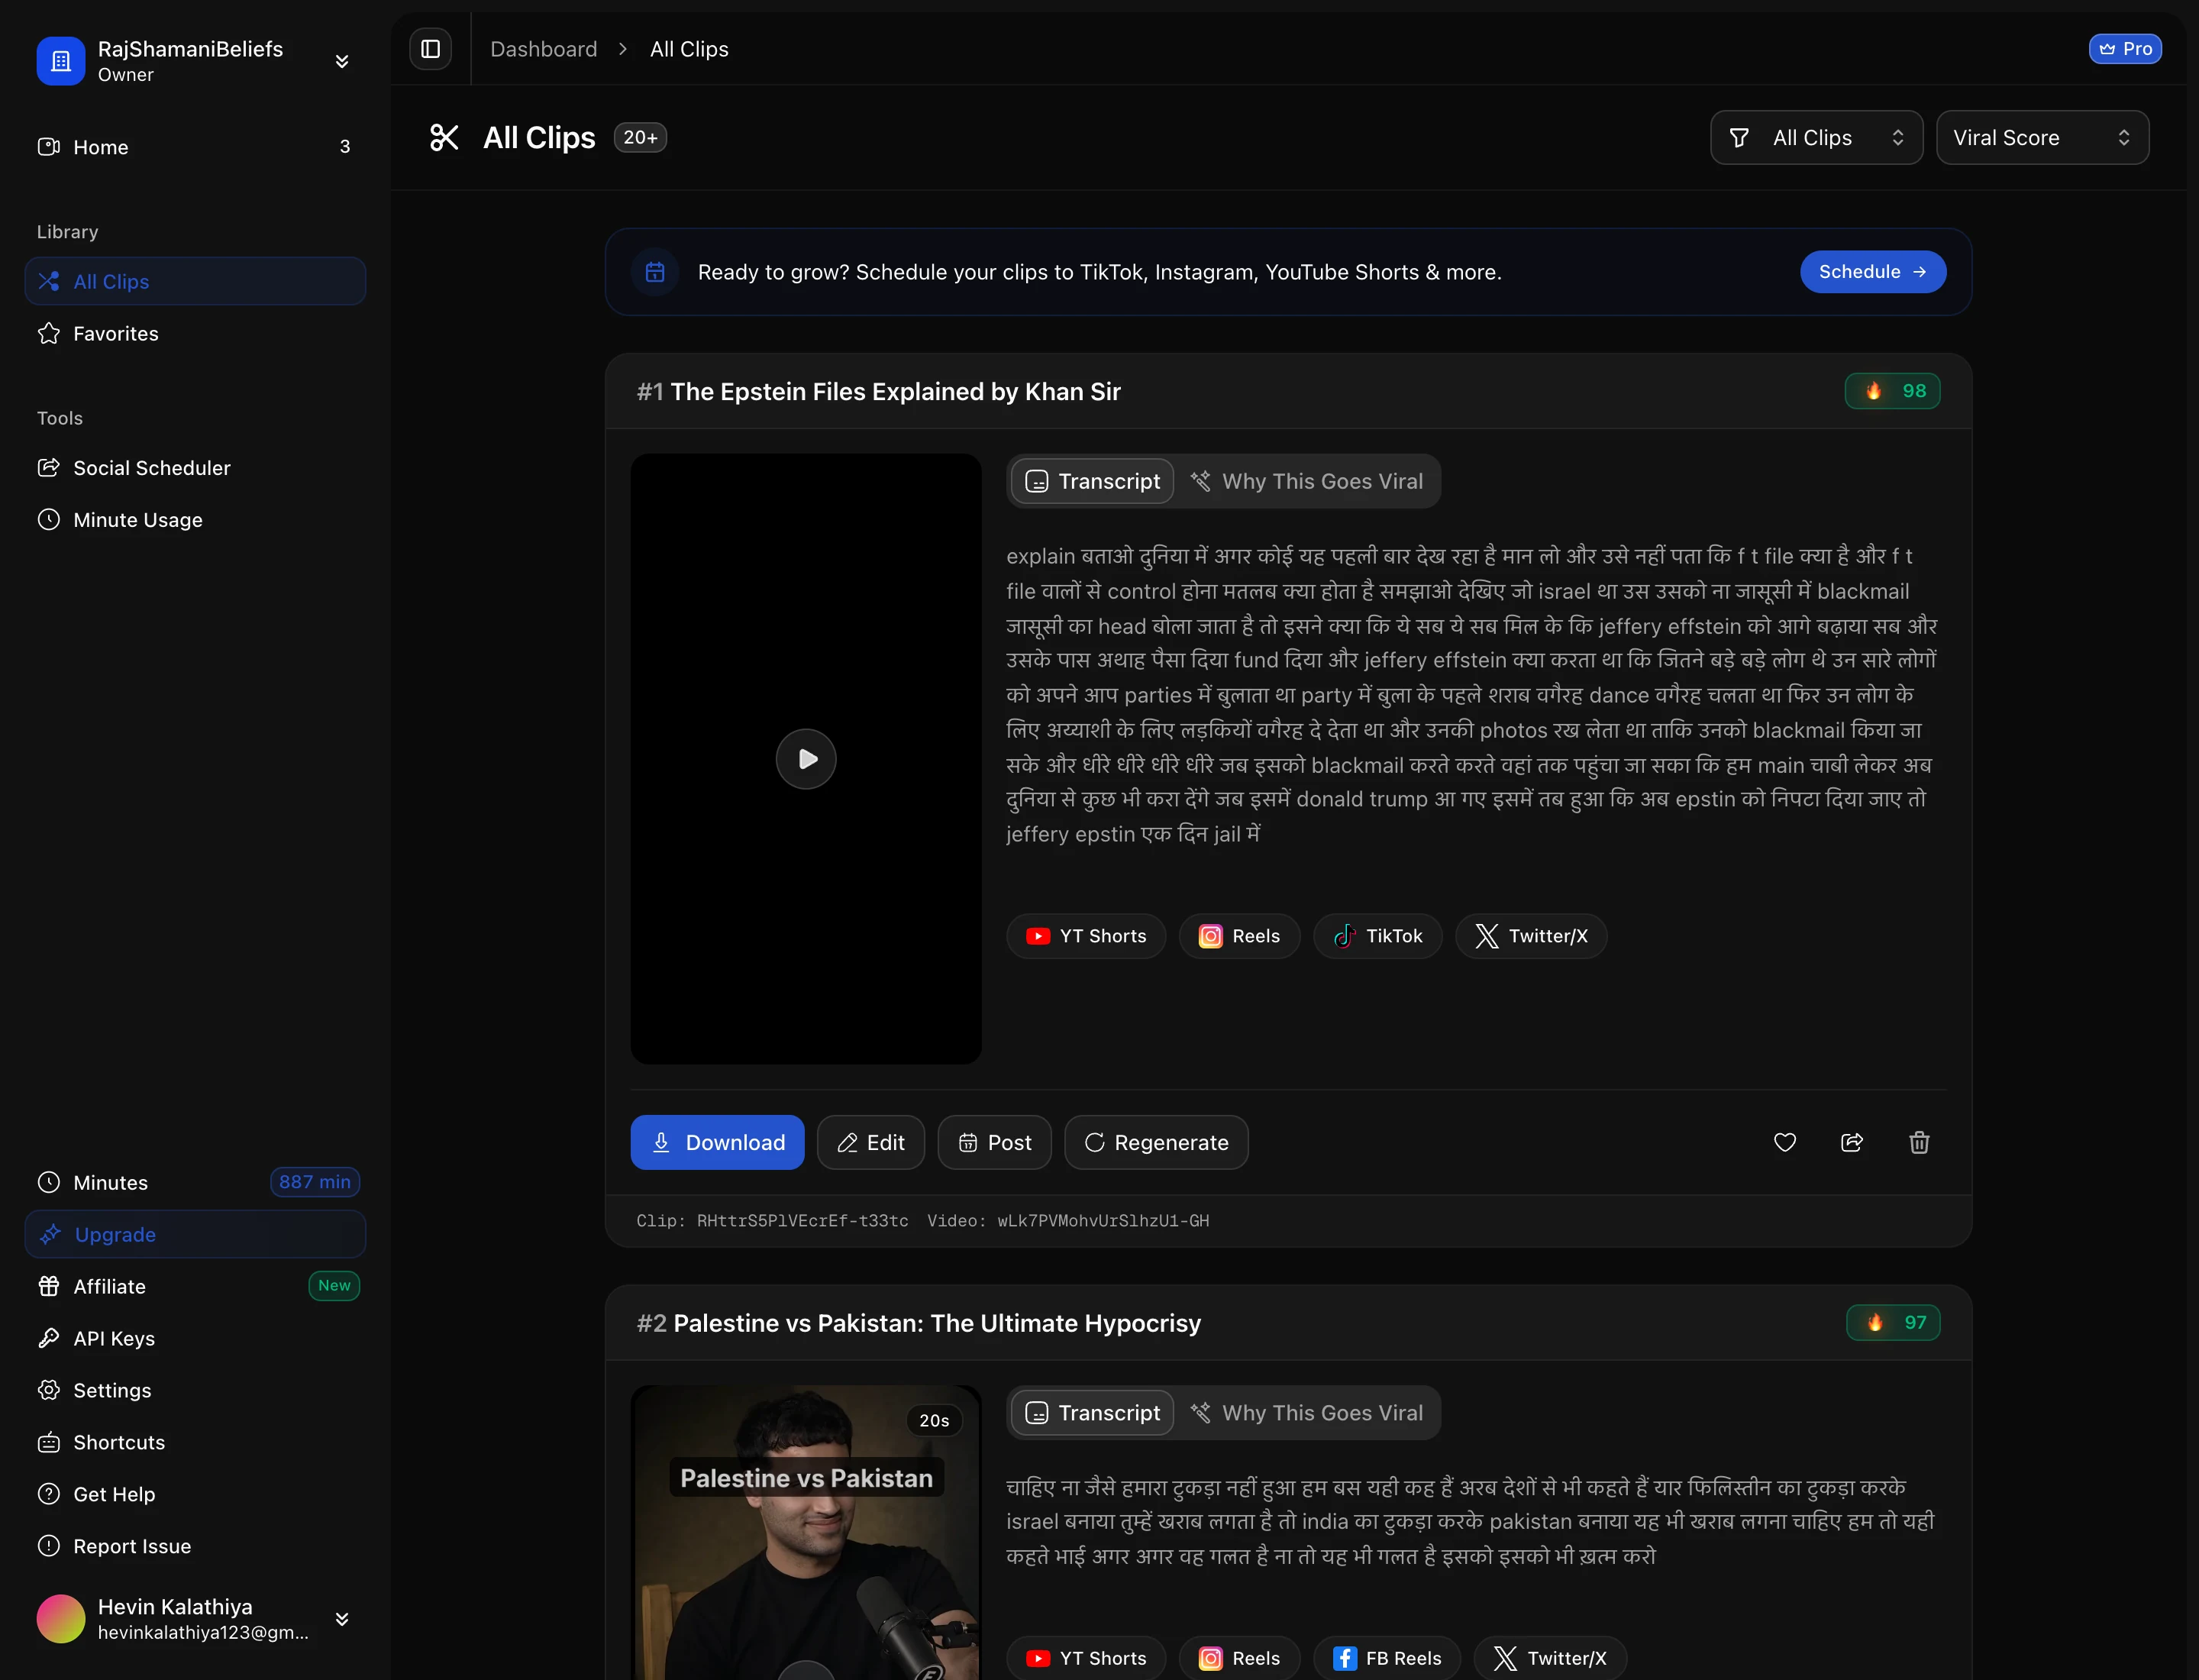2199x1680 pixels.
Task: Click the 887 min minutes badge
Action: coord(315,1182)
